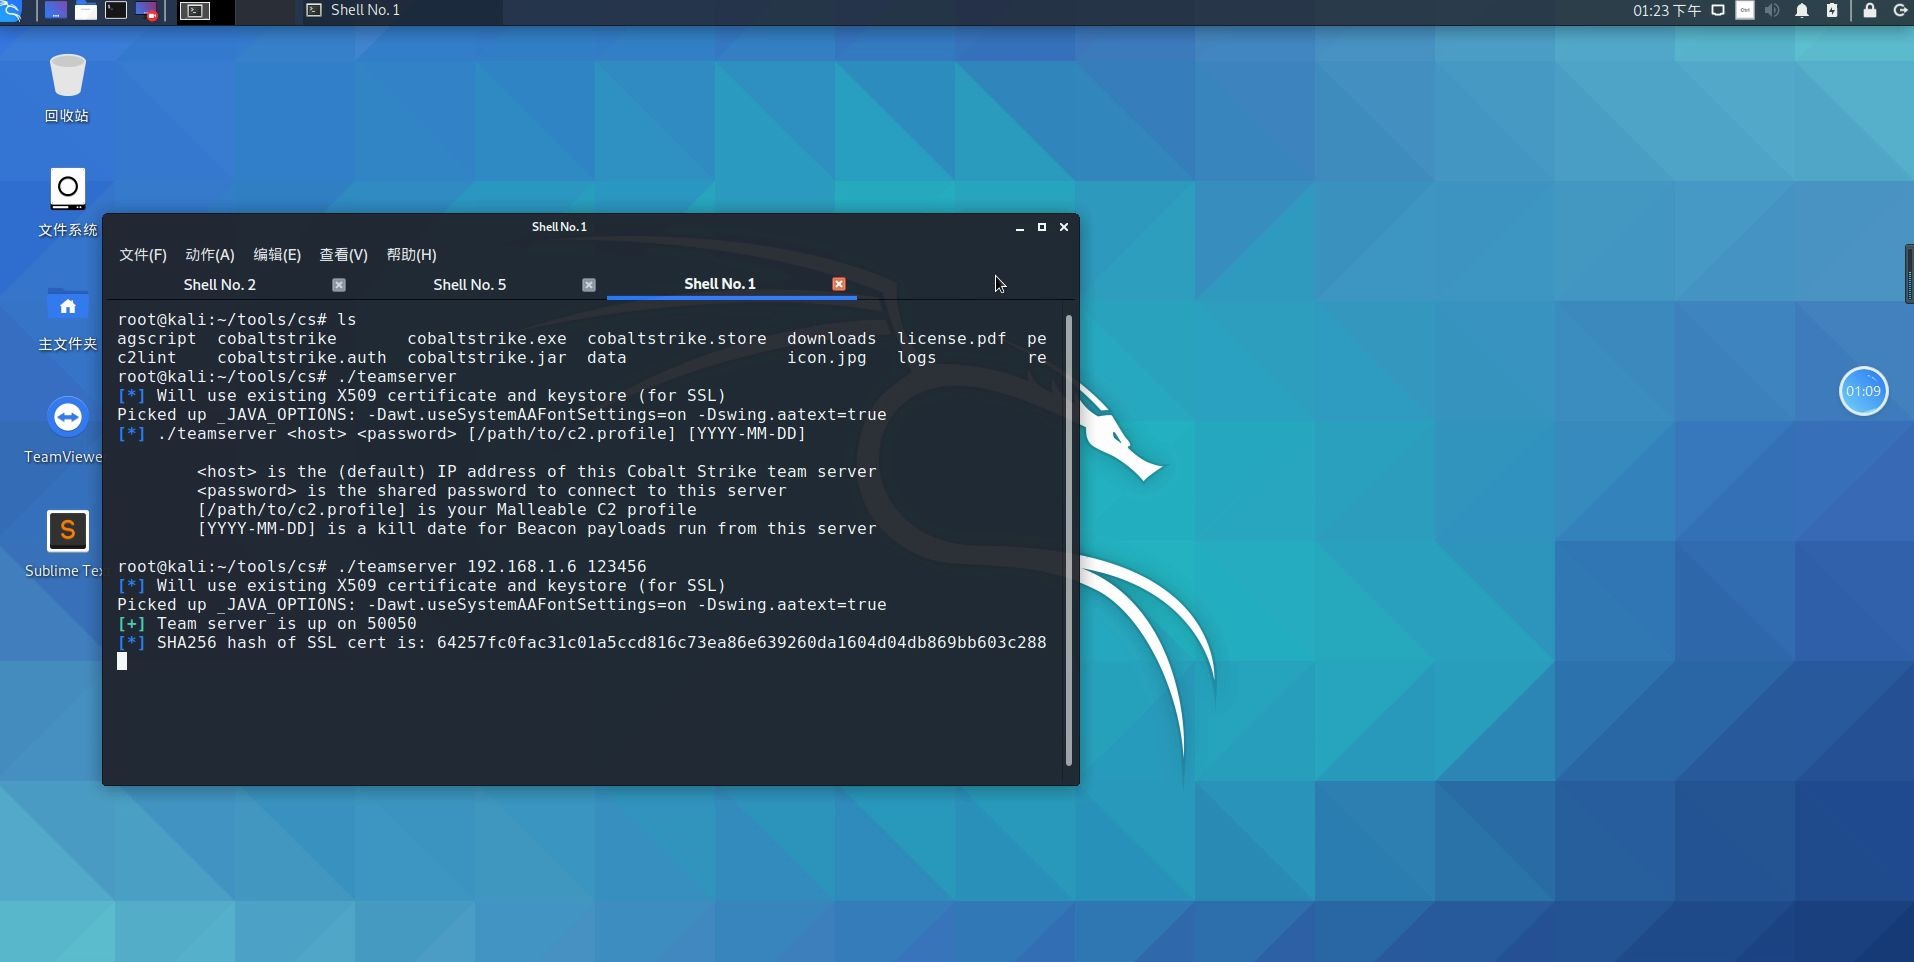Click 'agscript' in the ls output
Viewport: 1914px width, 962px height.
point(157,339)
